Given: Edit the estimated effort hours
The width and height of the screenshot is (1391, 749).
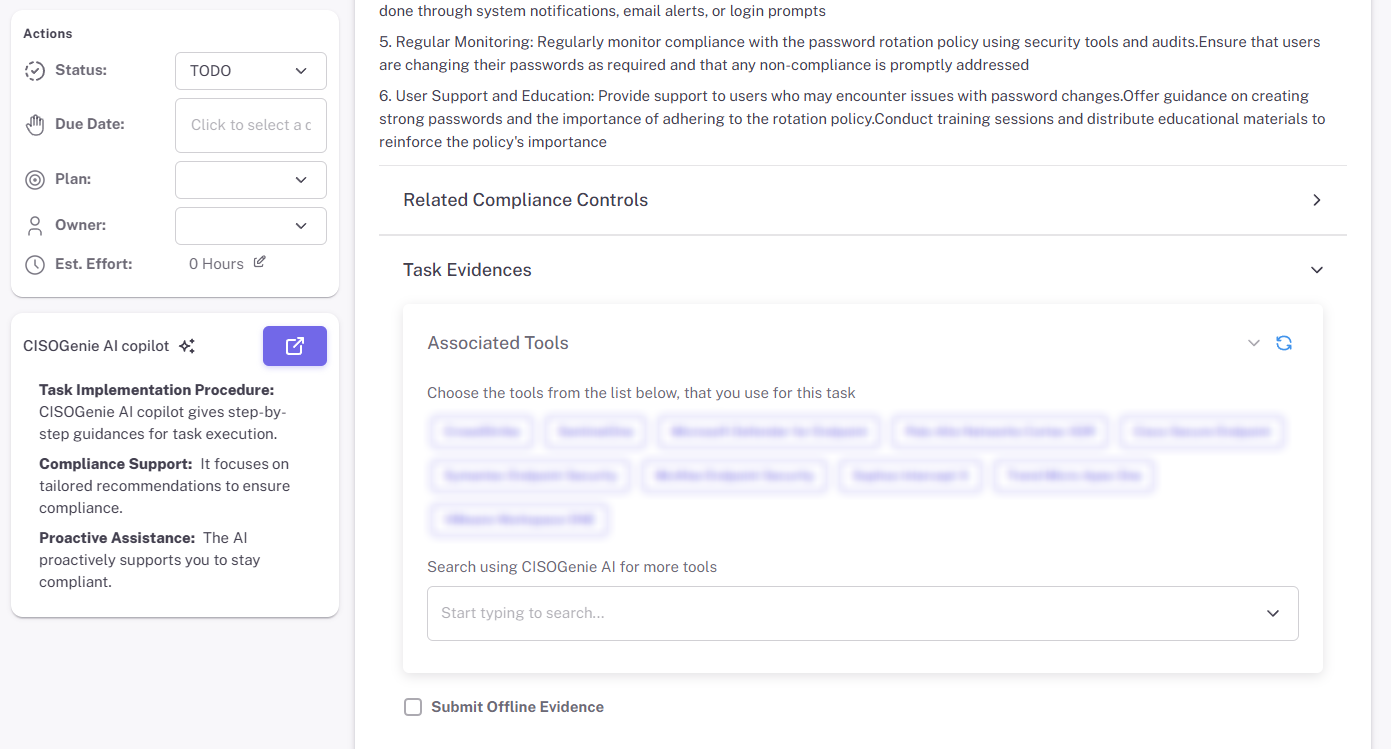Looking at the screenshot, I should click(x=260, y=262).
